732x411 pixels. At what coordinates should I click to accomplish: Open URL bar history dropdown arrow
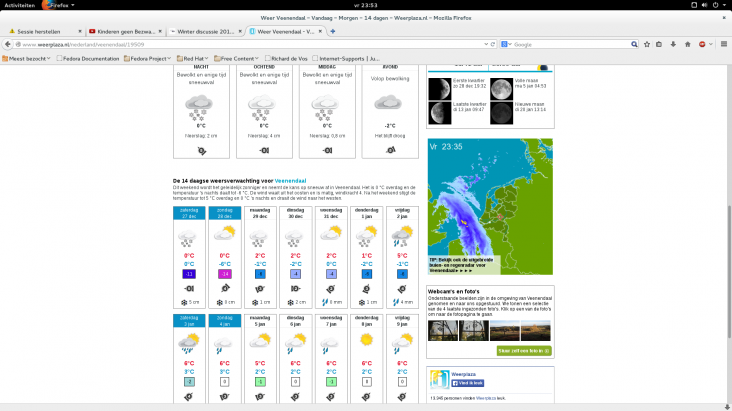pos(486,44)
